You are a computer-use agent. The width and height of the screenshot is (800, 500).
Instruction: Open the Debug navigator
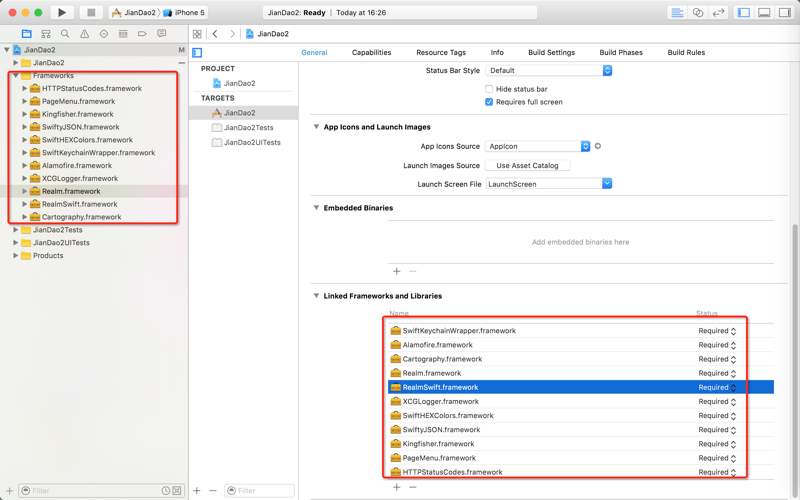(x=123, y=34)
